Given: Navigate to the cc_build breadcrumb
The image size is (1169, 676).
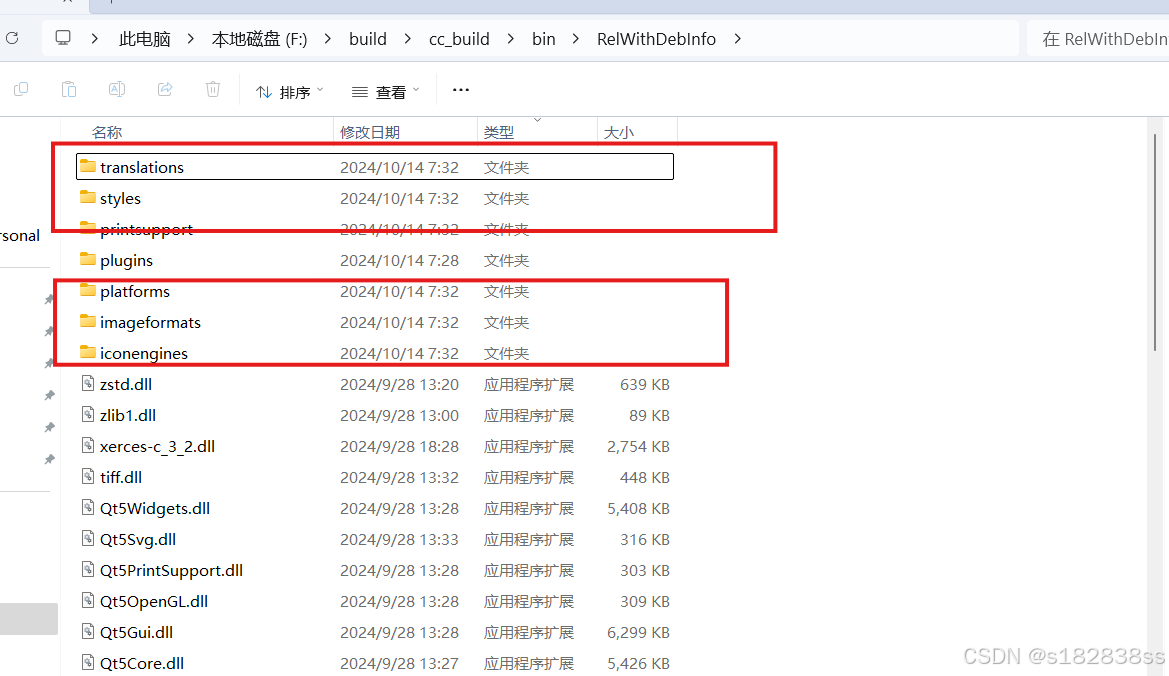Looking at the screenshot, I should (x=459, y=38).
